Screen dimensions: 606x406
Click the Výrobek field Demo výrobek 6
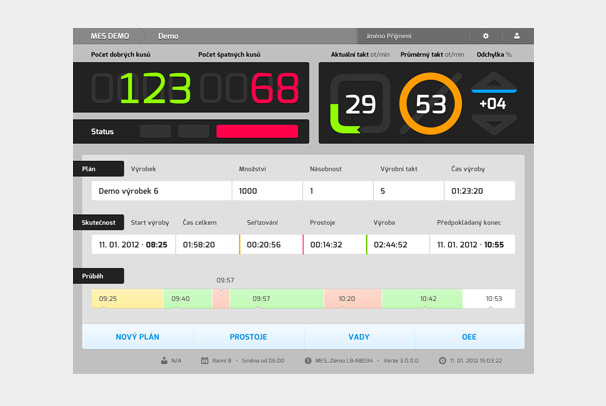pos(160,190)
